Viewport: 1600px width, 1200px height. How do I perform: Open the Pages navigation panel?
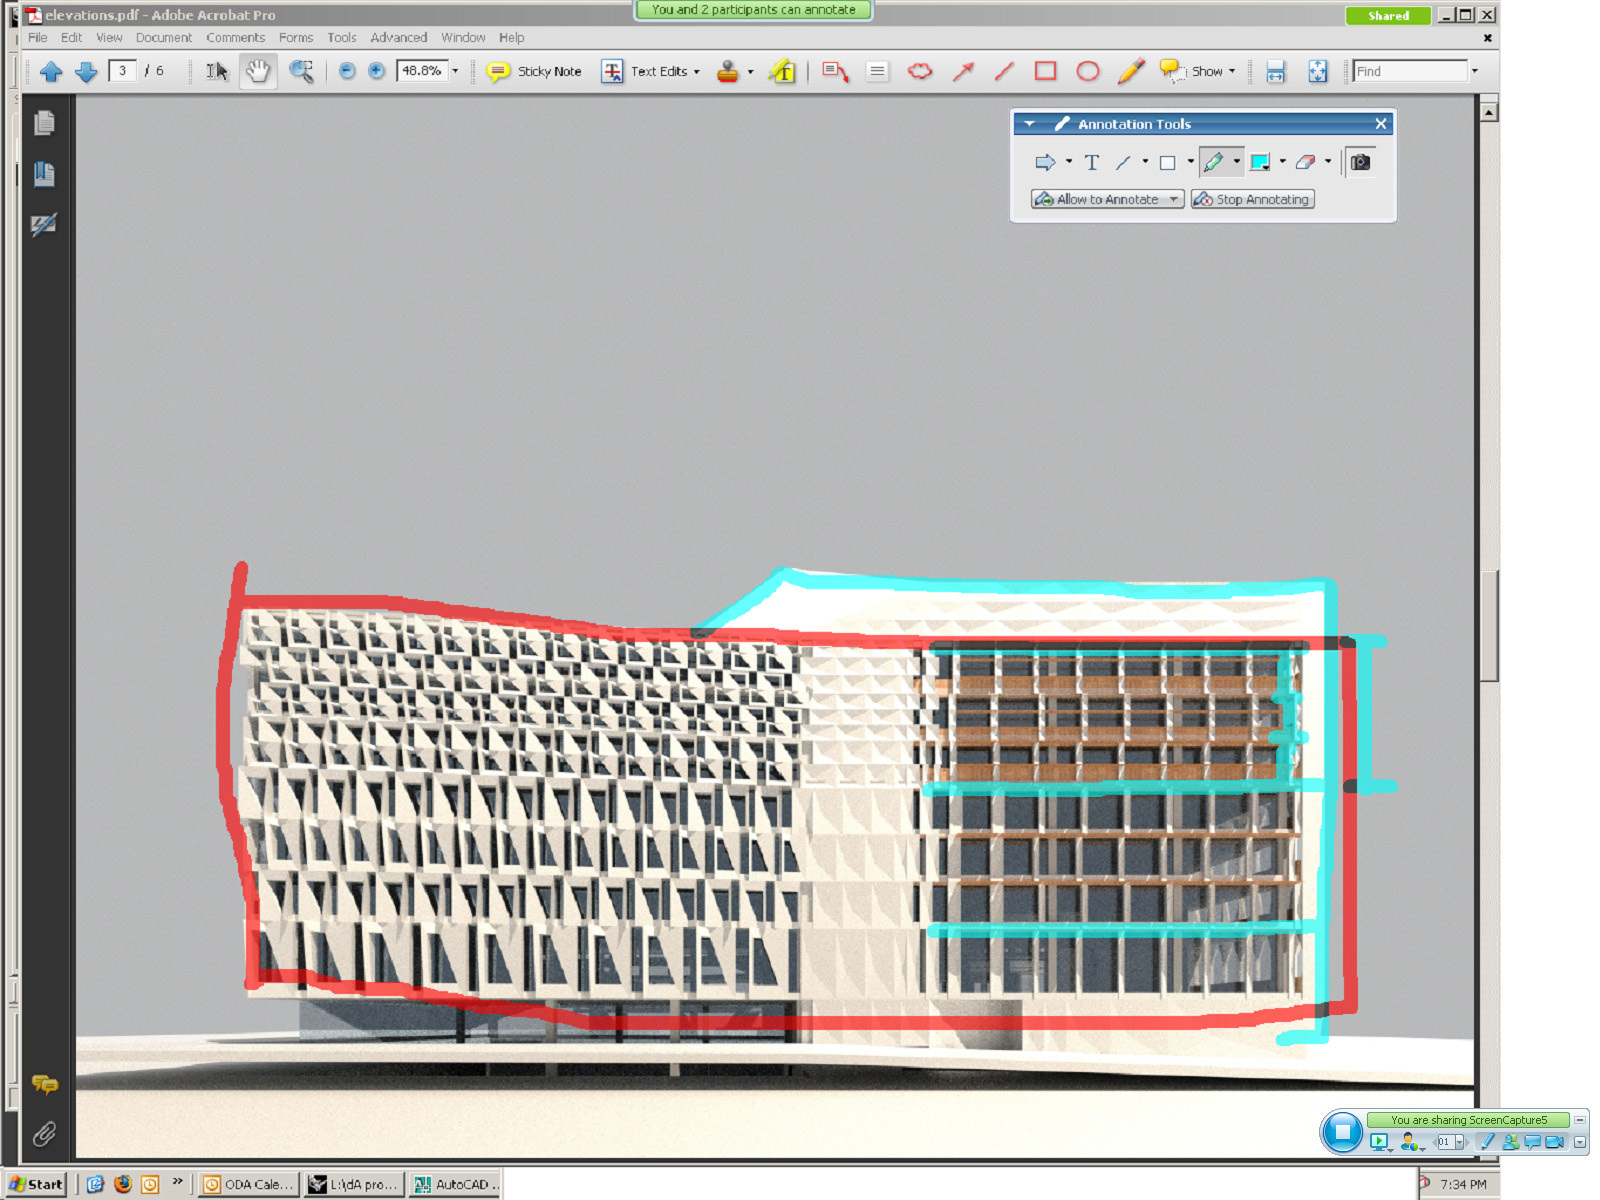pyautogui.click(x=44, y=123)
